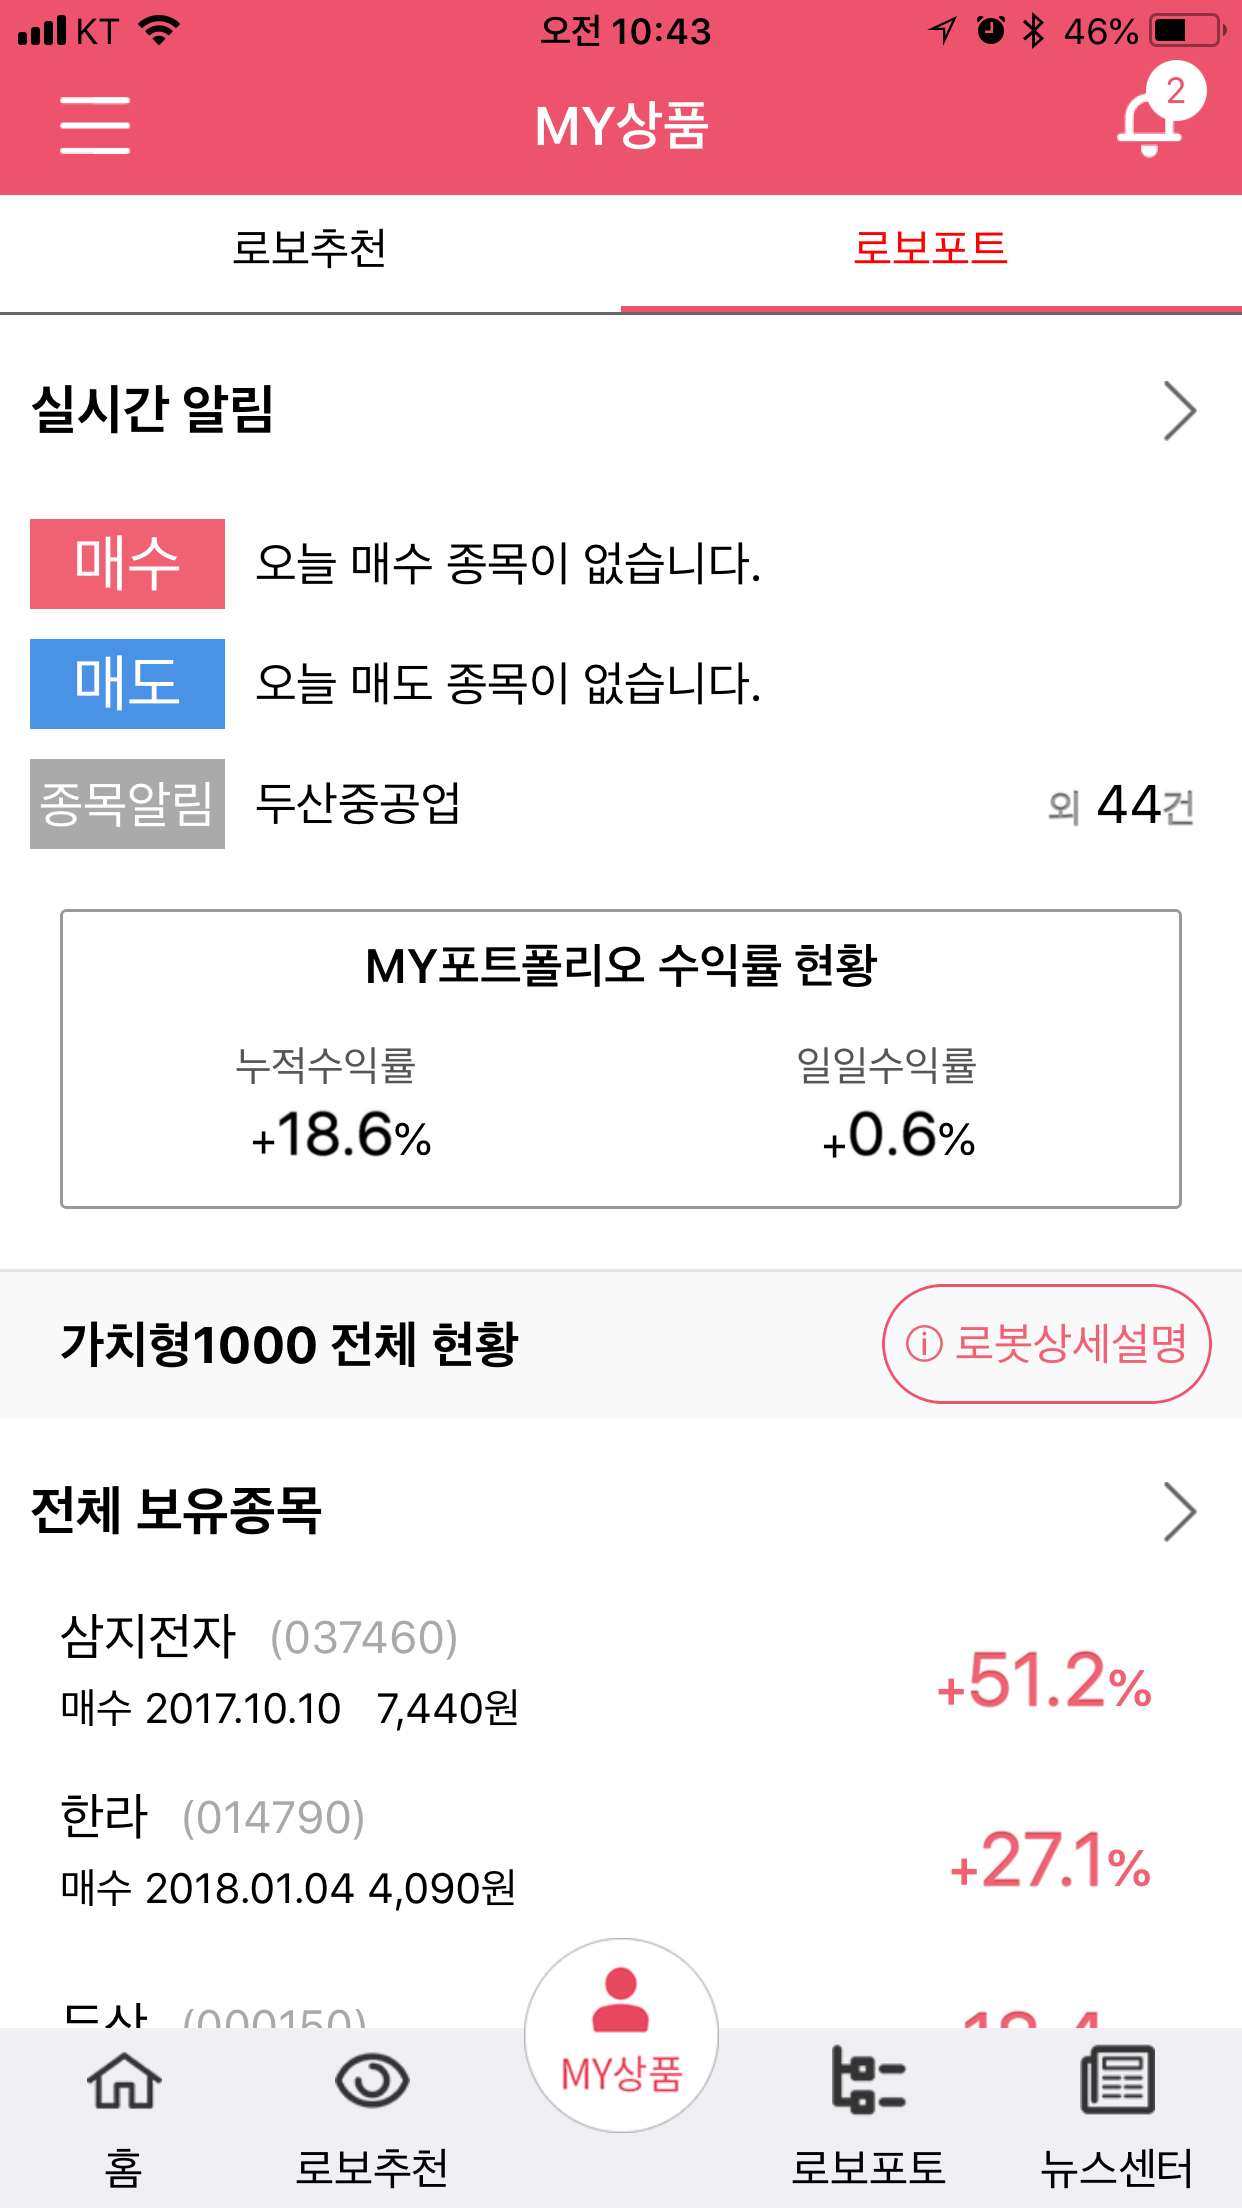Expand 실시간 알림 with the chevron
The height and width of the screenshot is (2208, 1242).
pos(1179,411)
